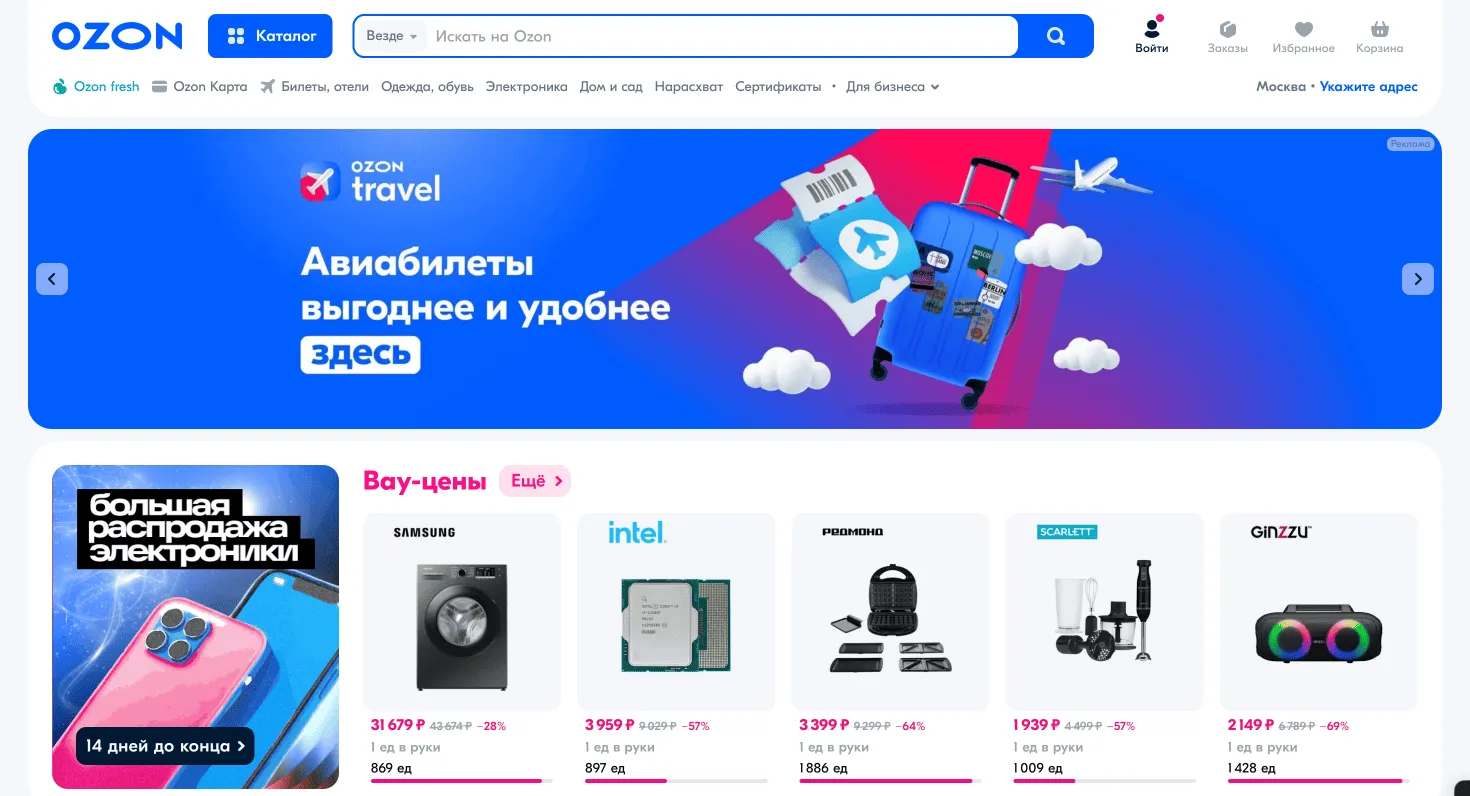Screen dimensions: 1470x796
Task: Open Ozon Карта card link
Action: [x=200, y=87]
